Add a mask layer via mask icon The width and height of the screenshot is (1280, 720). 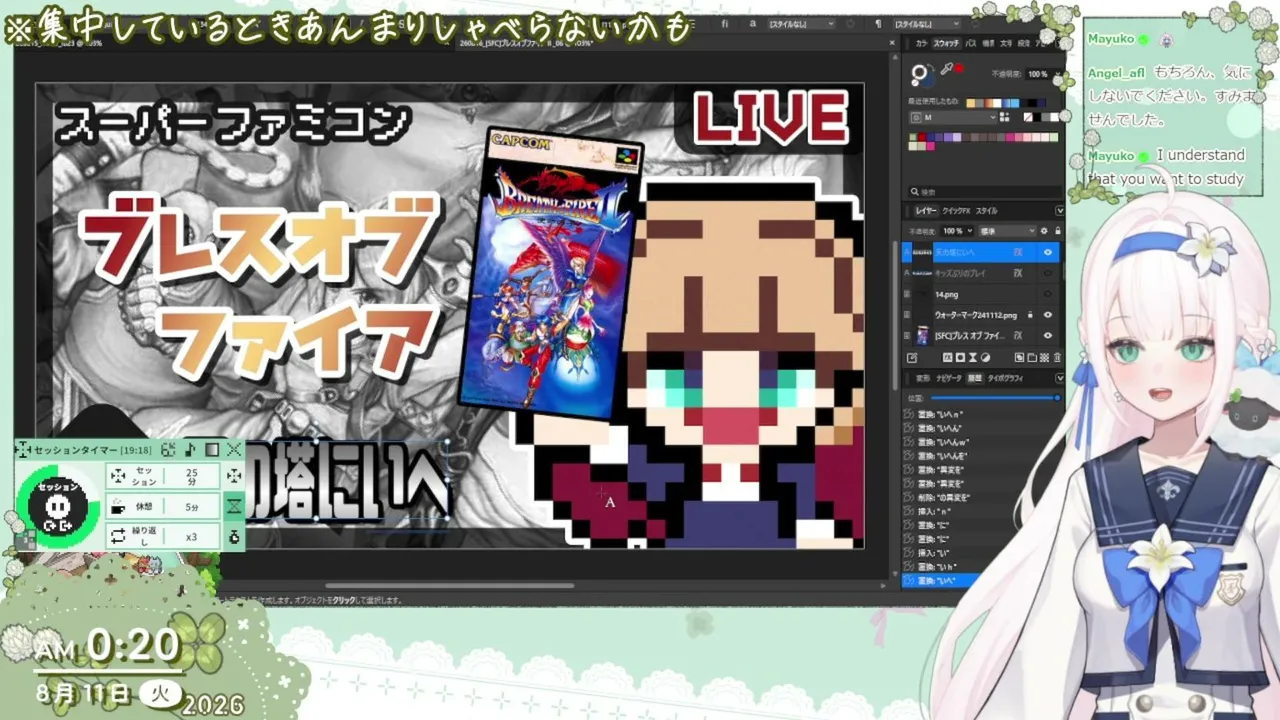pyautogui.click(x=959, y=357)
